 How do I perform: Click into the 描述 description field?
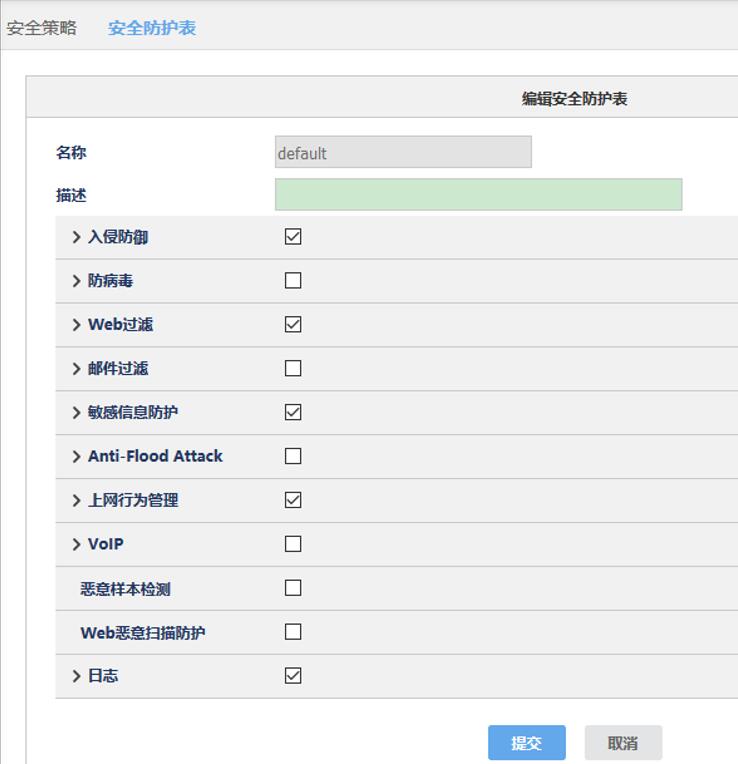[x=478, y=195]
